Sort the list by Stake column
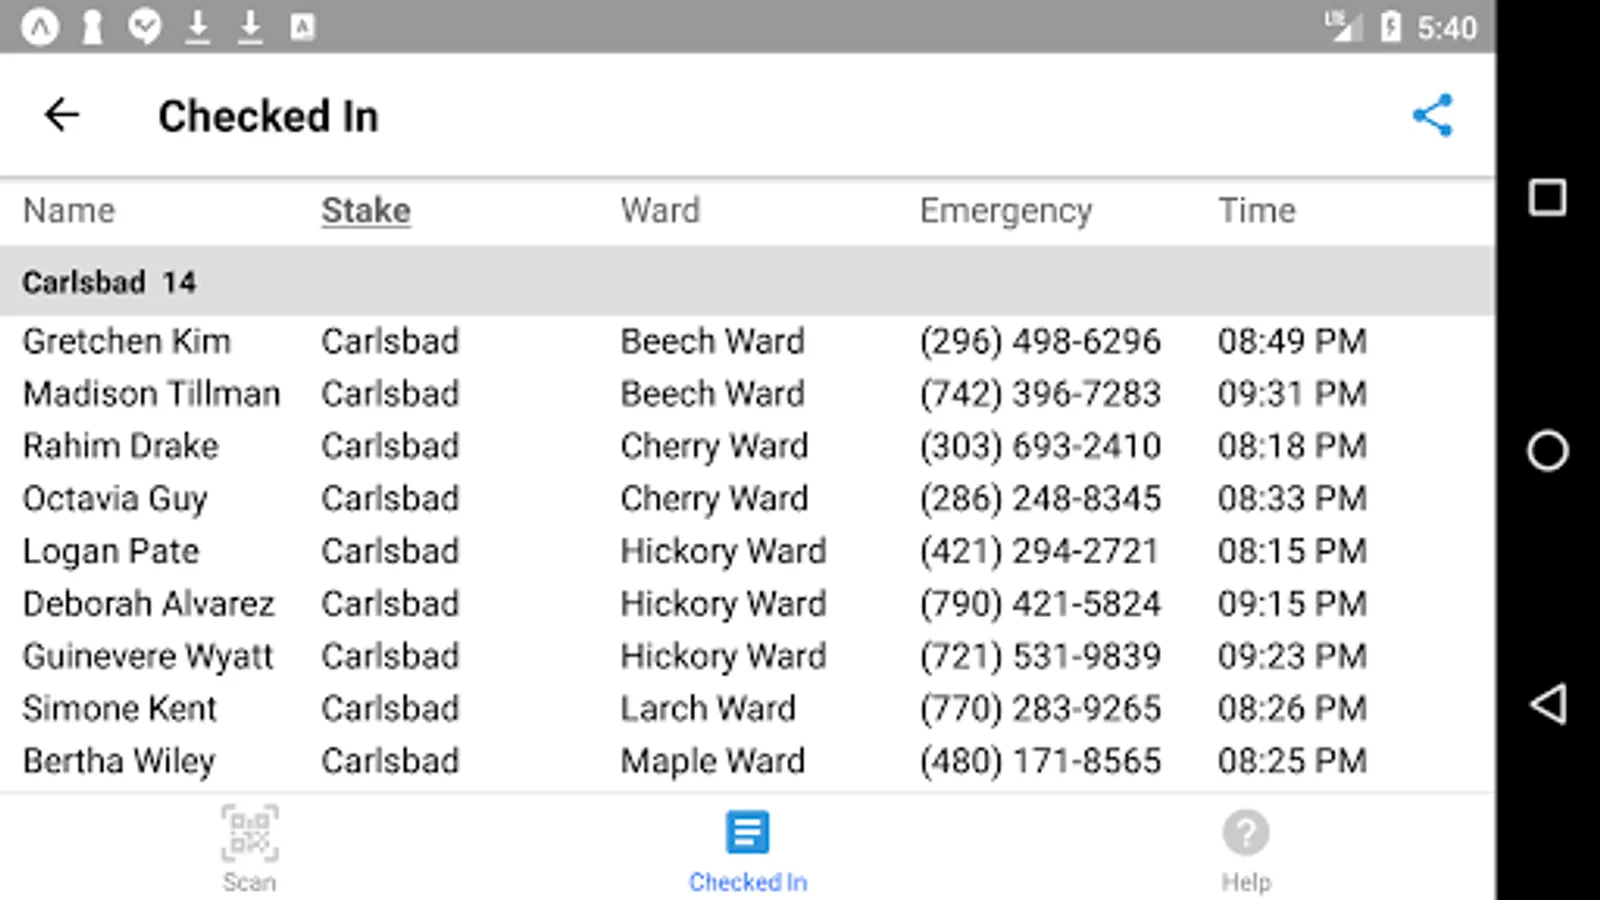This screenshot has height=900, width=1600. 366,211
